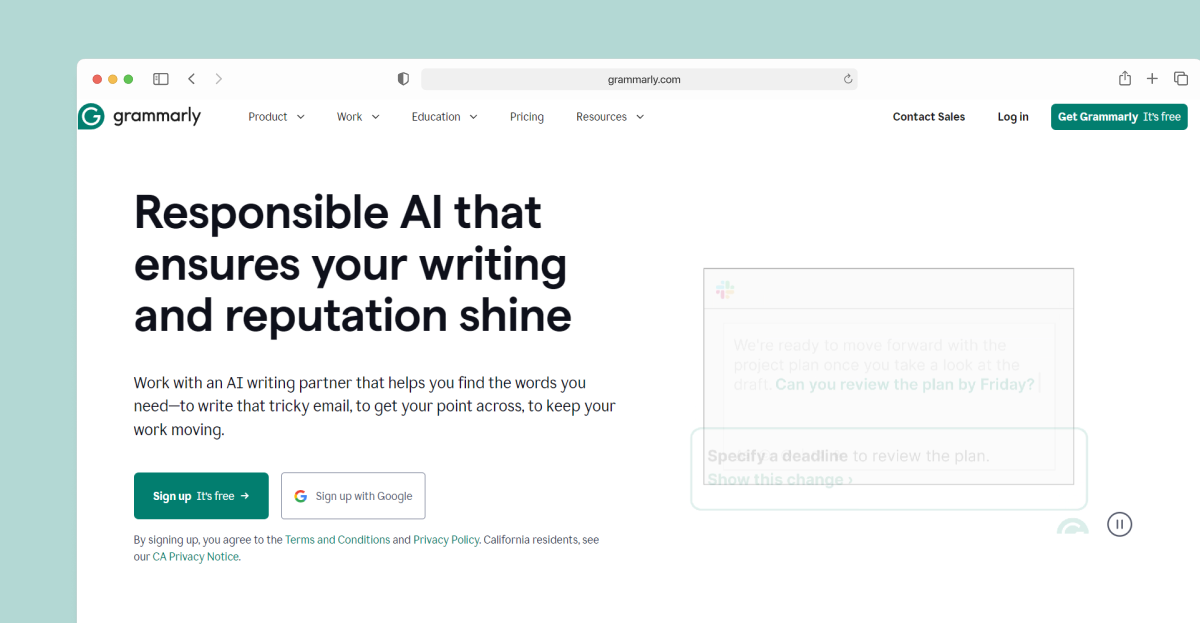Click Show this change in the suggestion
This screenshot has height=623, width=1200.
pos(780,480)
